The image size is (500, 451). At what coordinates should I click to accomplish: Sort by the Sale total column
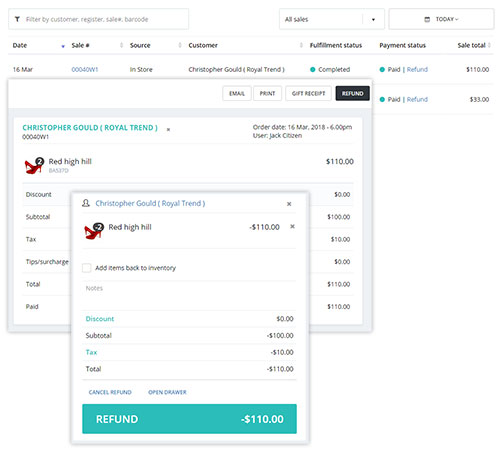pyautogui.click(x=471, y=45)
